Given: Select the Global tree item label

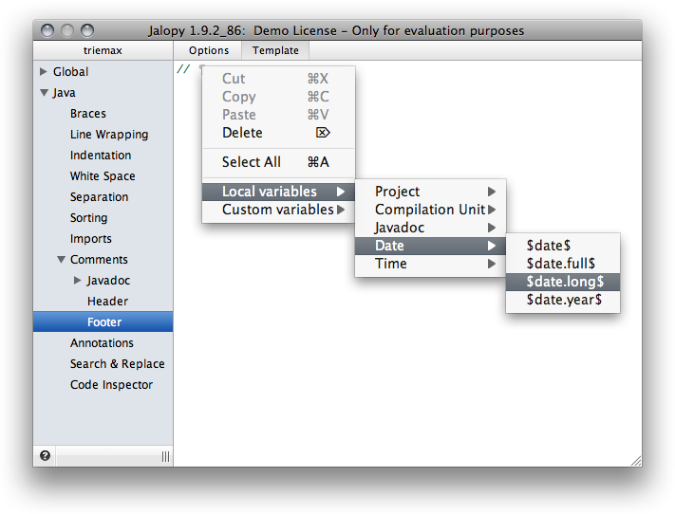Looking at the screenshot, I should [x=71, y=72].
